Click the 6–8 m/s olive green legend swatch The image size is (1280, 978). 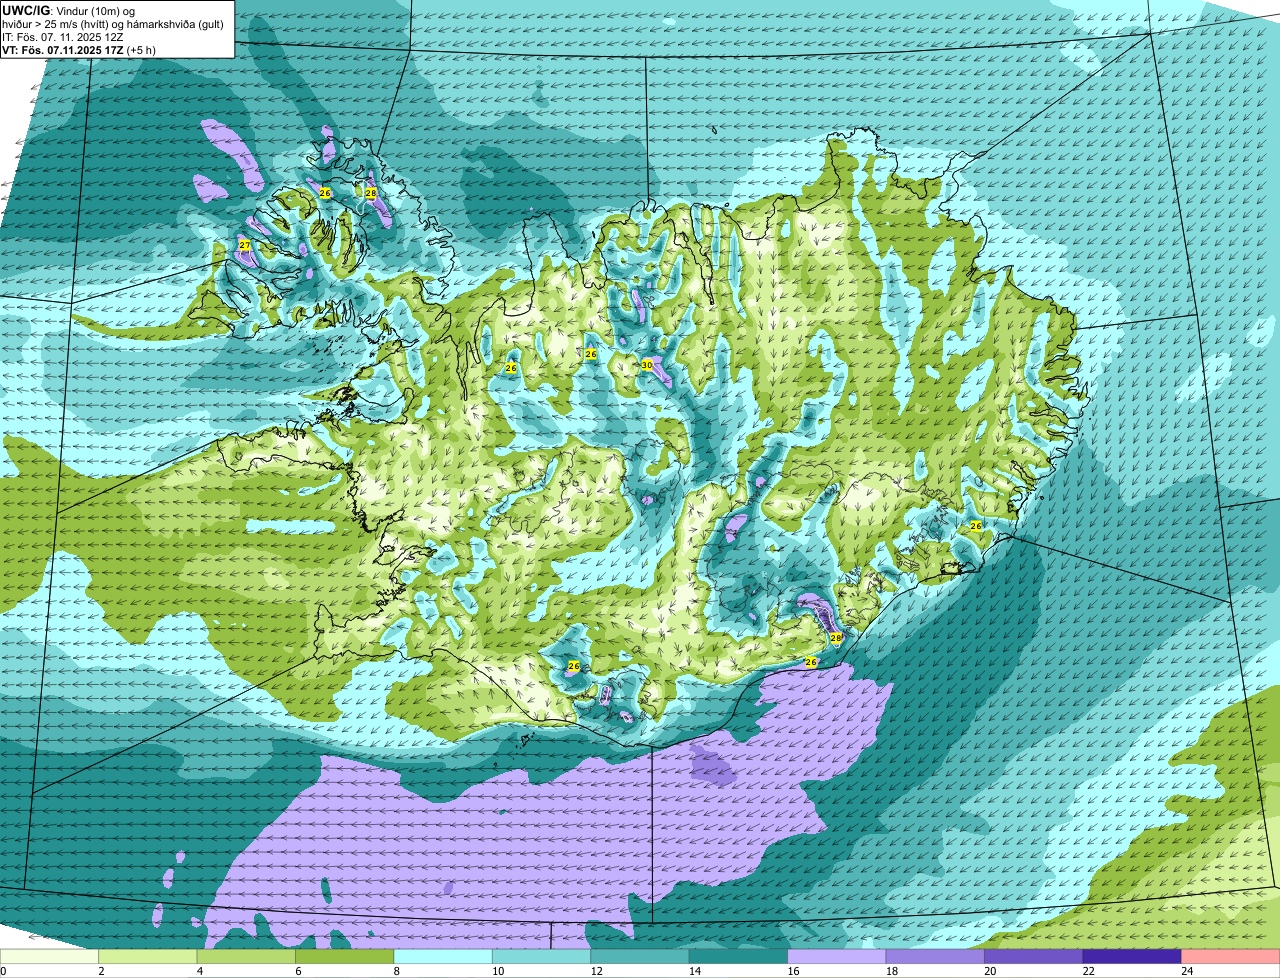click(x=345, y=956)
